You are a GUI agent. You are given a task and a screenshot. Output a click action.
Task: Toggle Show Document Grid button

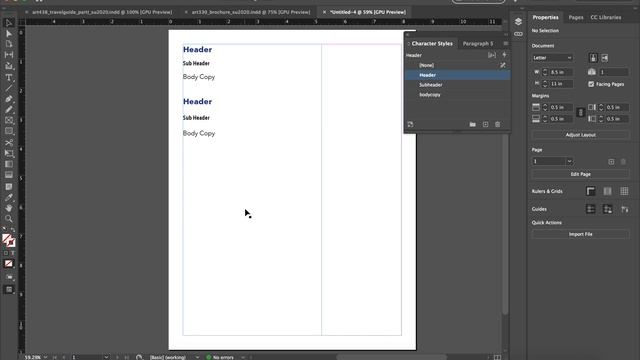[x=624, y=191]
